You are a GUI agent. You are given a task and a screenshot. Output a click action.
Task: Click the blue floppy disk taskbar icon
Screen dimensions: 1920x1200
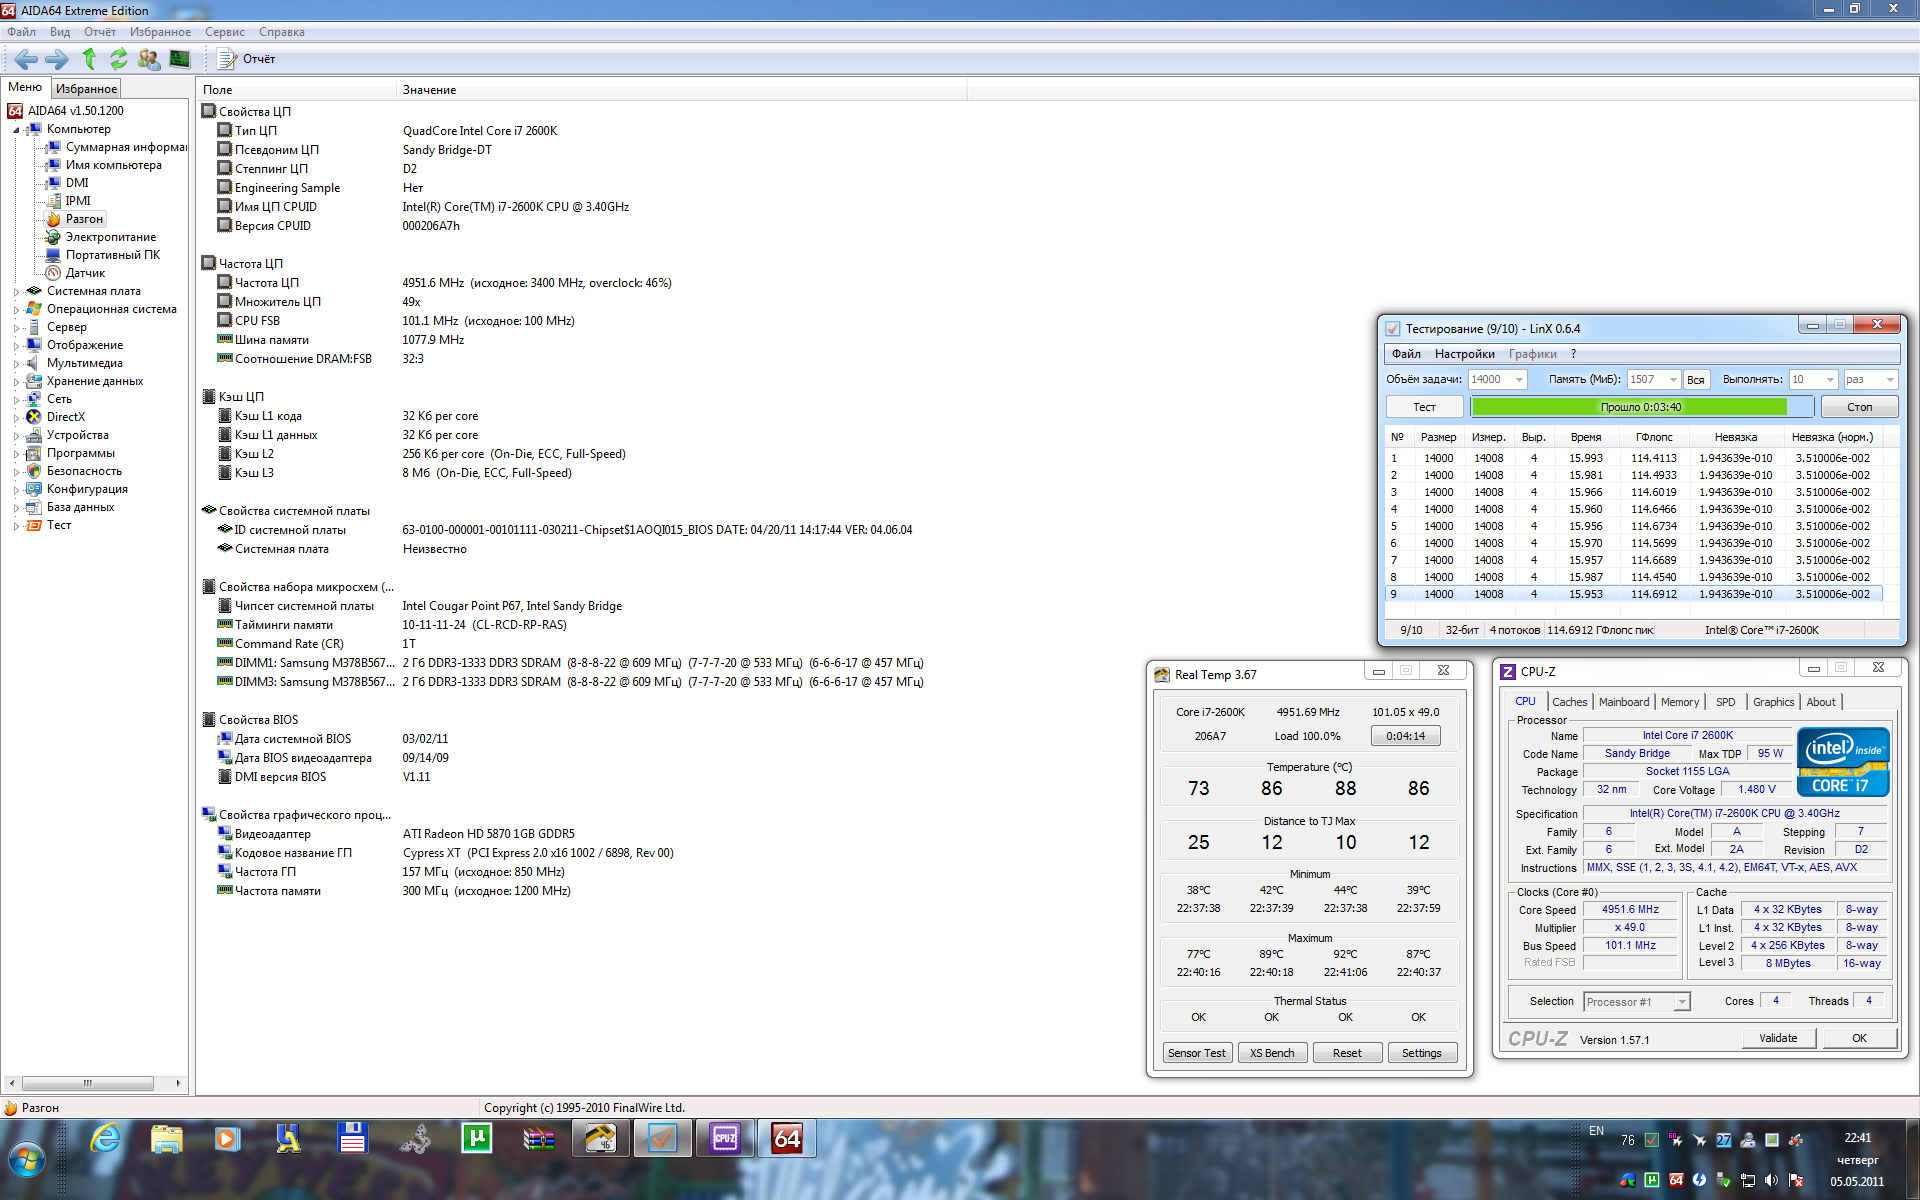click(x=352, y=1138)
